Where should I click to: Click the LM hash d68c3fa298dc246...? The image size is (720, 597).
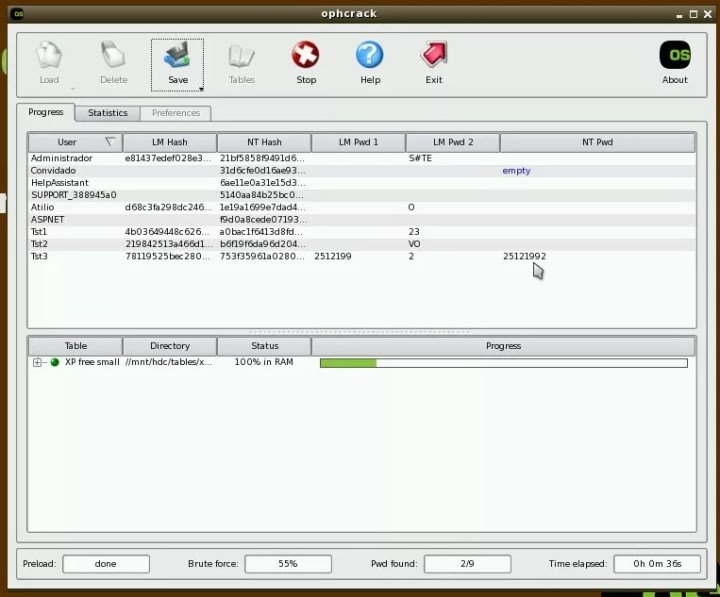168,207
